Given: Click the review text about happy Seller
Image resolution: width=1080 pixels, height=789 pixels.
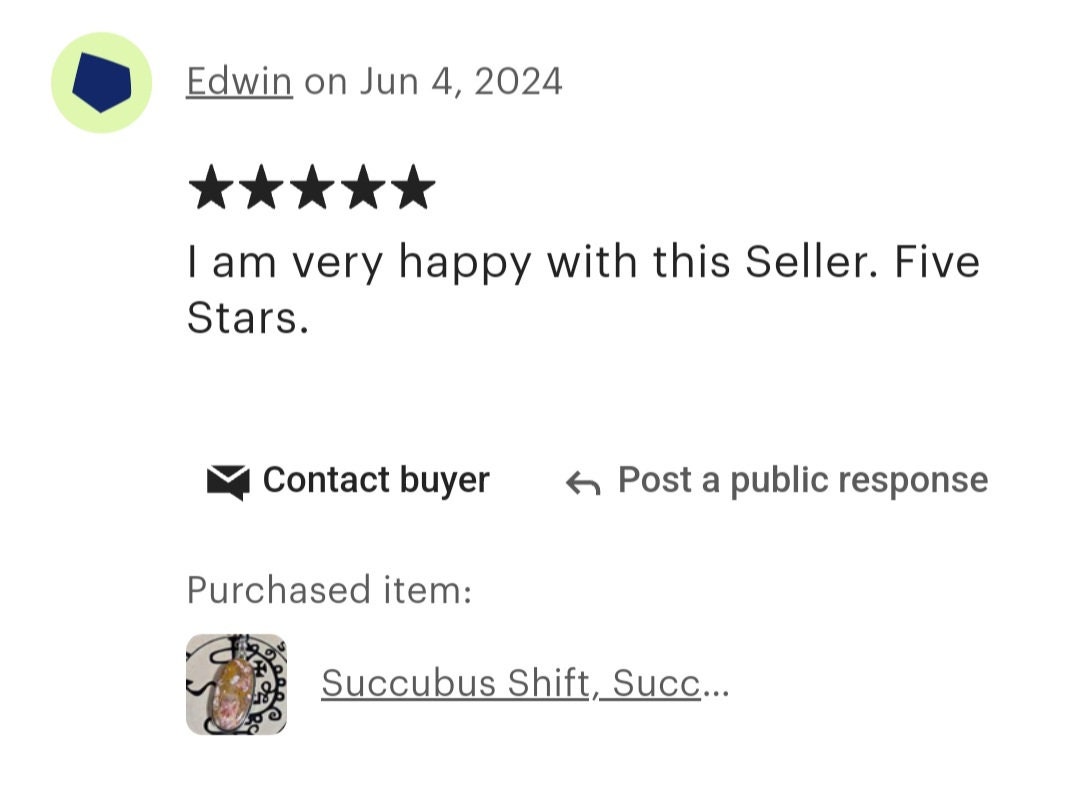Looking at the screenshot, I should tap(583, 290).
